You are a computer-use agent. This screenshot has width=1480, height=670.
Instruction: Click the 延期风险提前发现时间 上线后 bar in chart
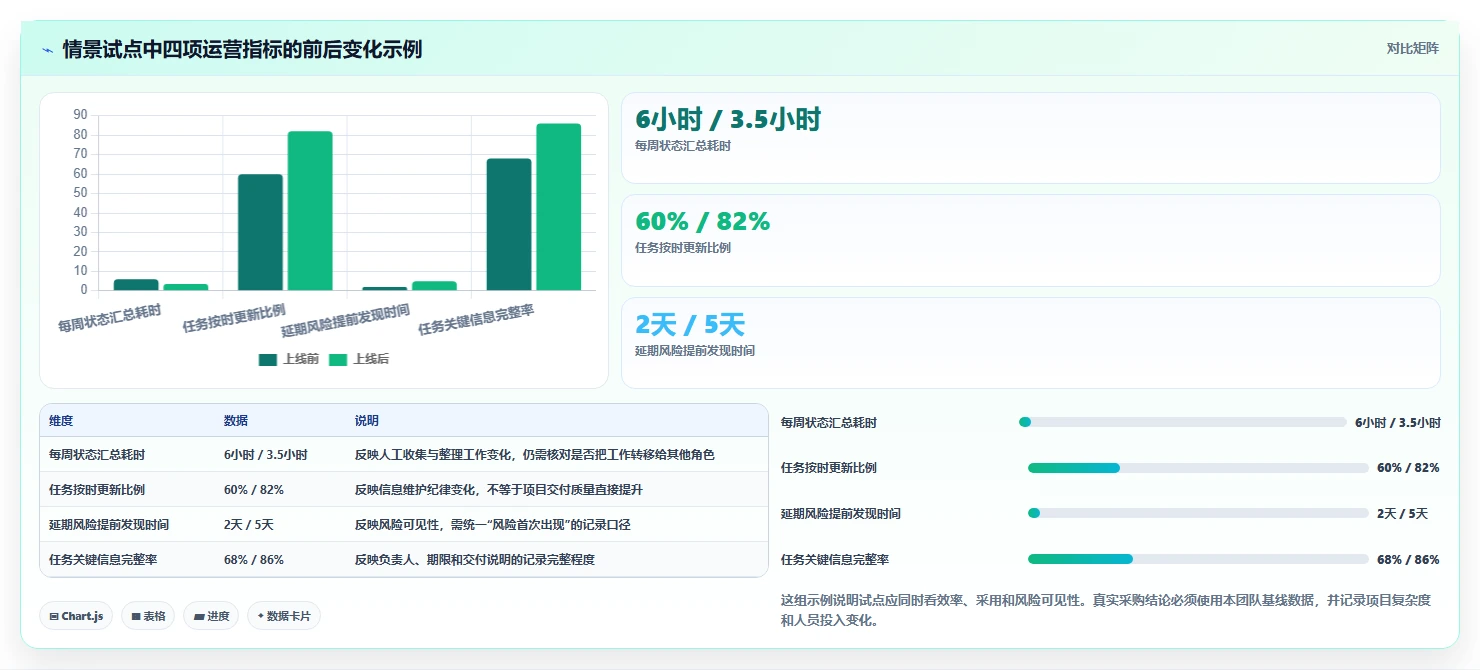(434, 286)
